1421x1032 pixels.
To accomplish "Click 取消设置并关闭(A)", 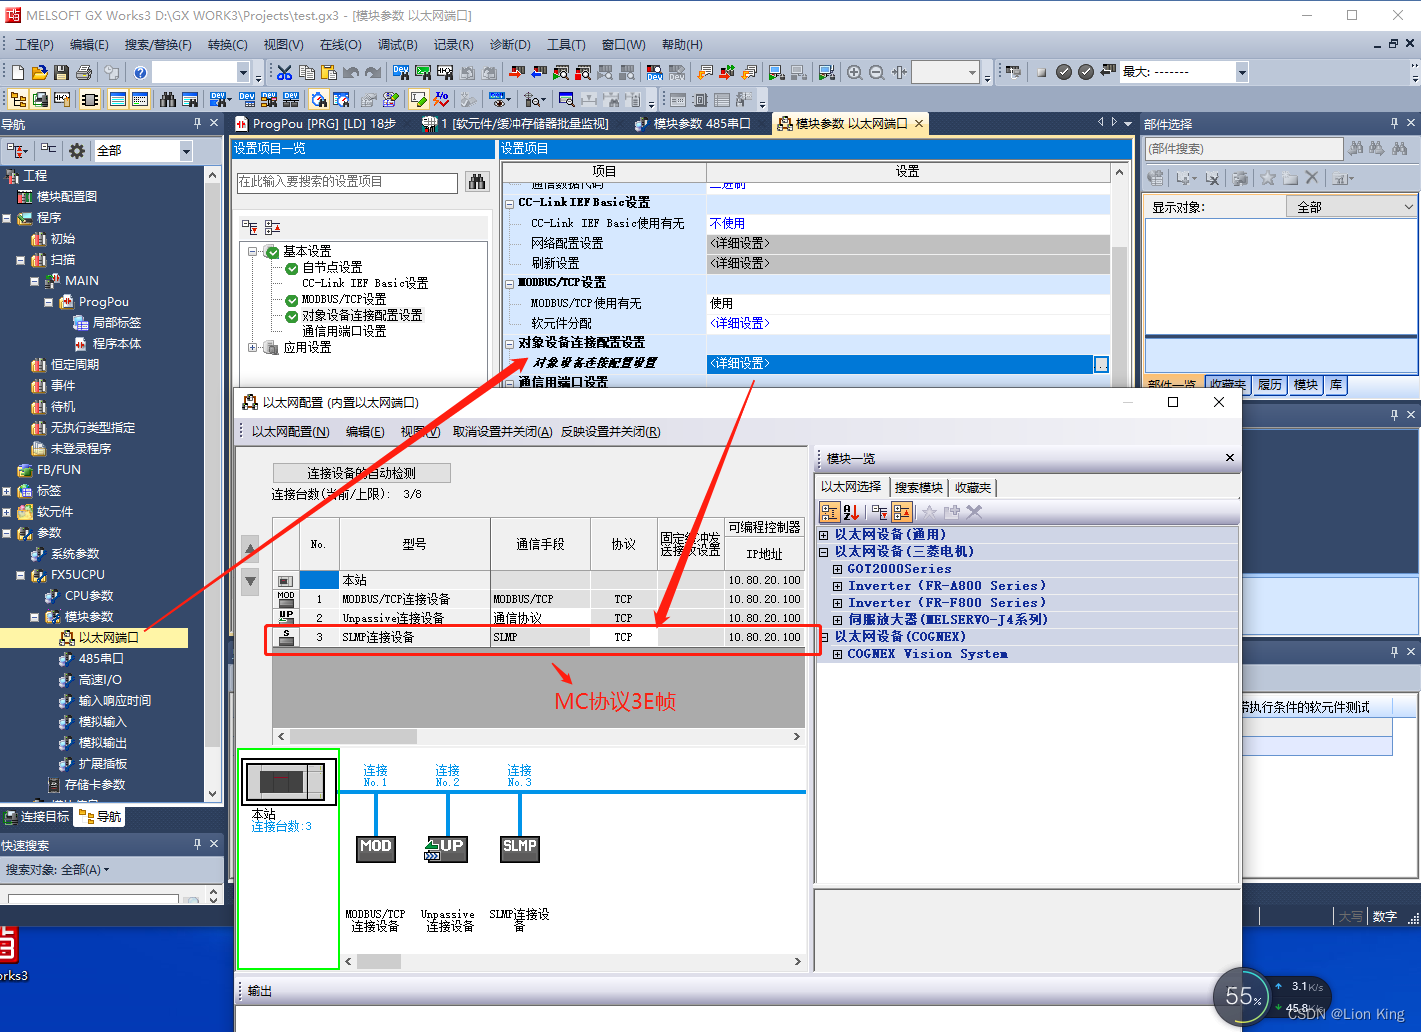I will pos(502,432).
